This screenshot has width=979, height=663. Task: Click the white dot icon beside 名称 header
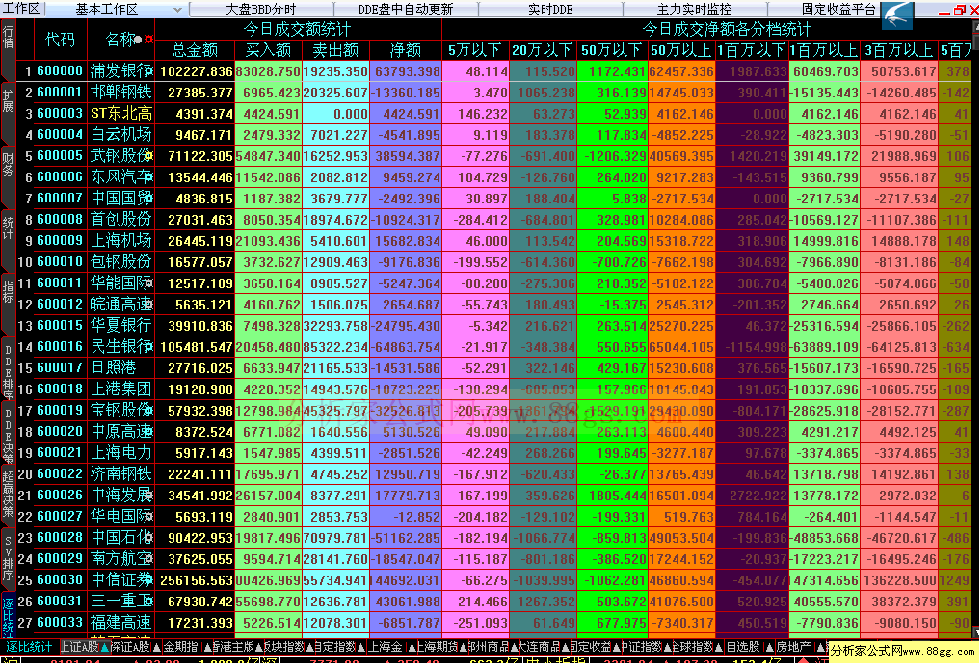(139, 39)
